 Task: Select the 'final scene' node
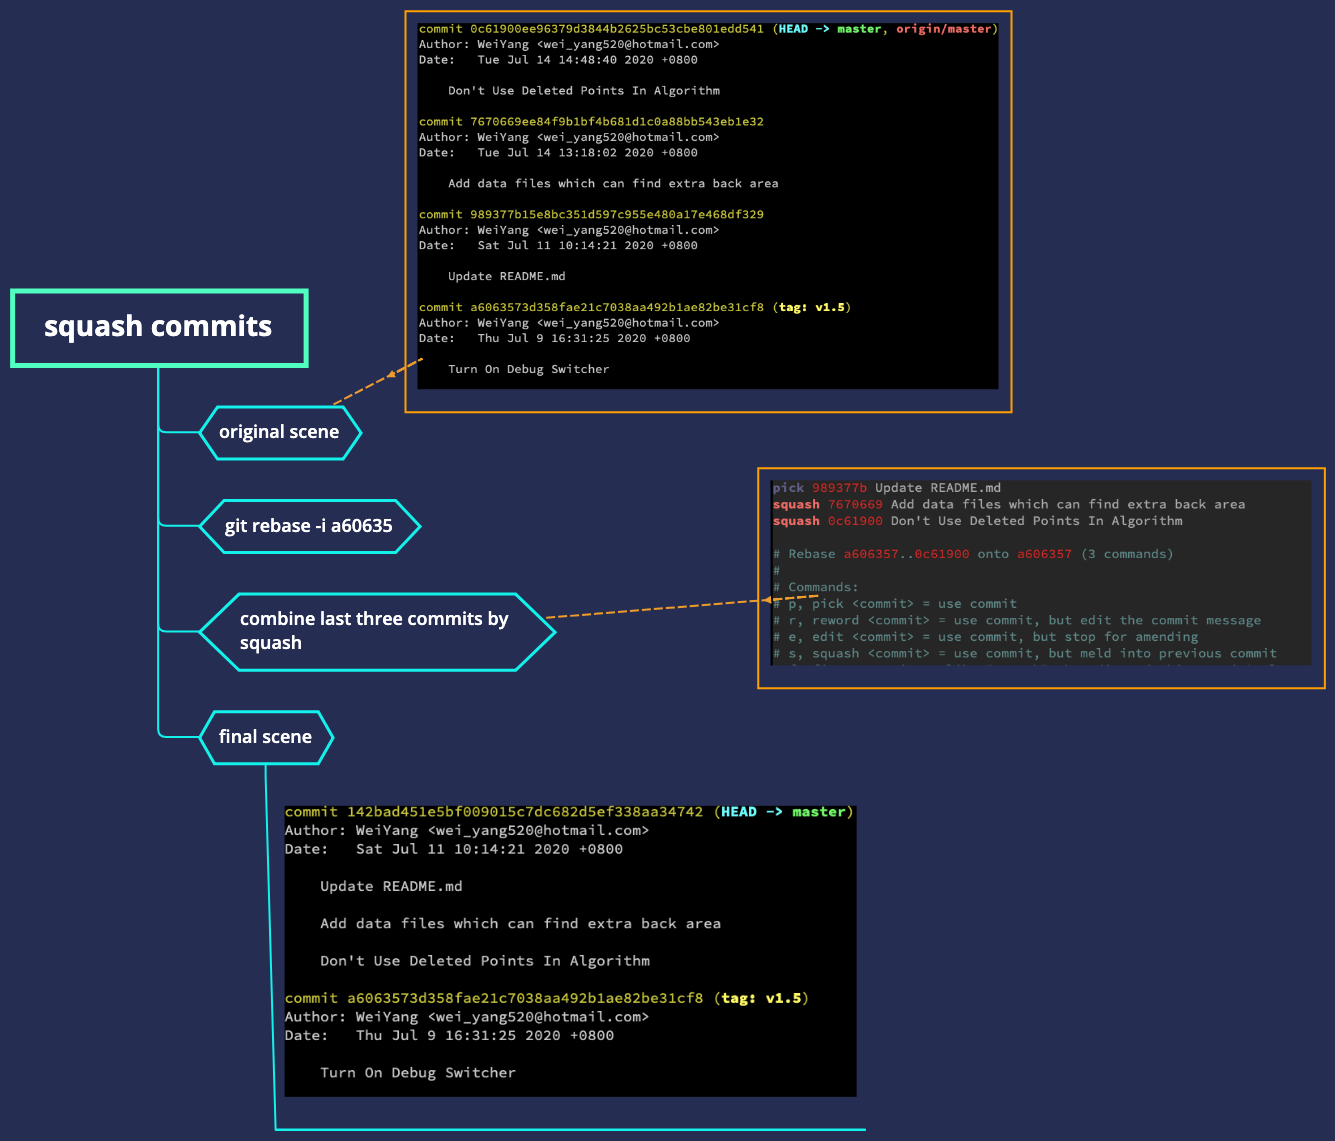coord(265,737)
